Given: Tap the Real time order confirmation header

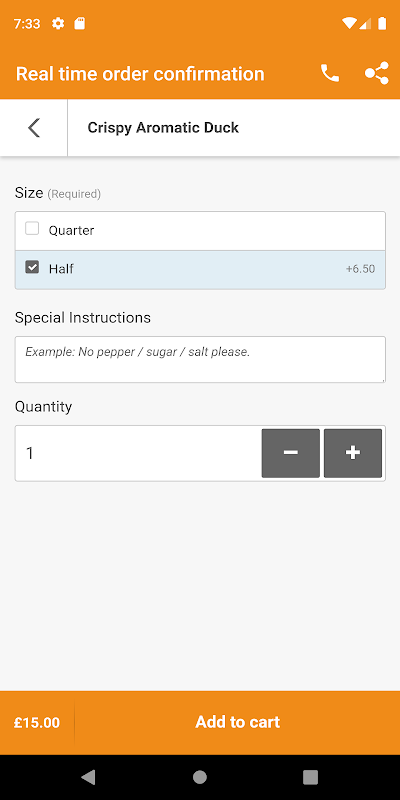Looking at the screenshot, I should 140,74.
